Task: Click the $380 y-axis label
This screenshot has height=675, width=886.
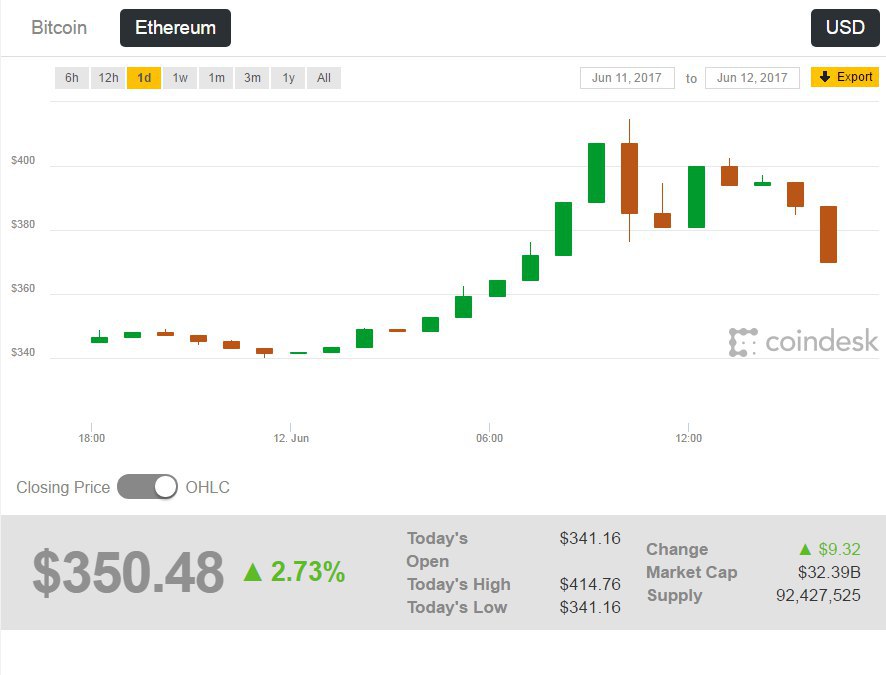Action: pyautogui.click(x=23, y=224)
